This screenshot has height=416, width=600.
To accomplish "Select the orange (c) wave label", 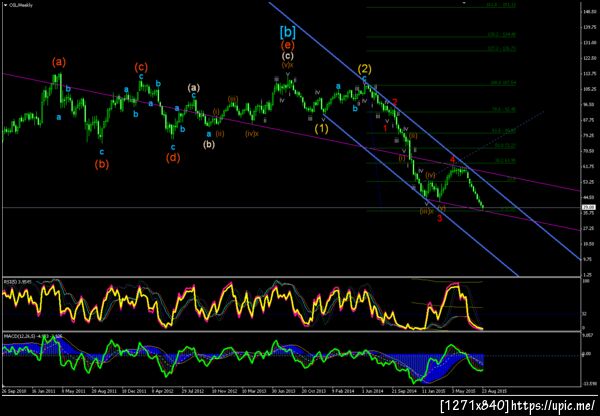I will pyautogui.click(x=141, y=67).
